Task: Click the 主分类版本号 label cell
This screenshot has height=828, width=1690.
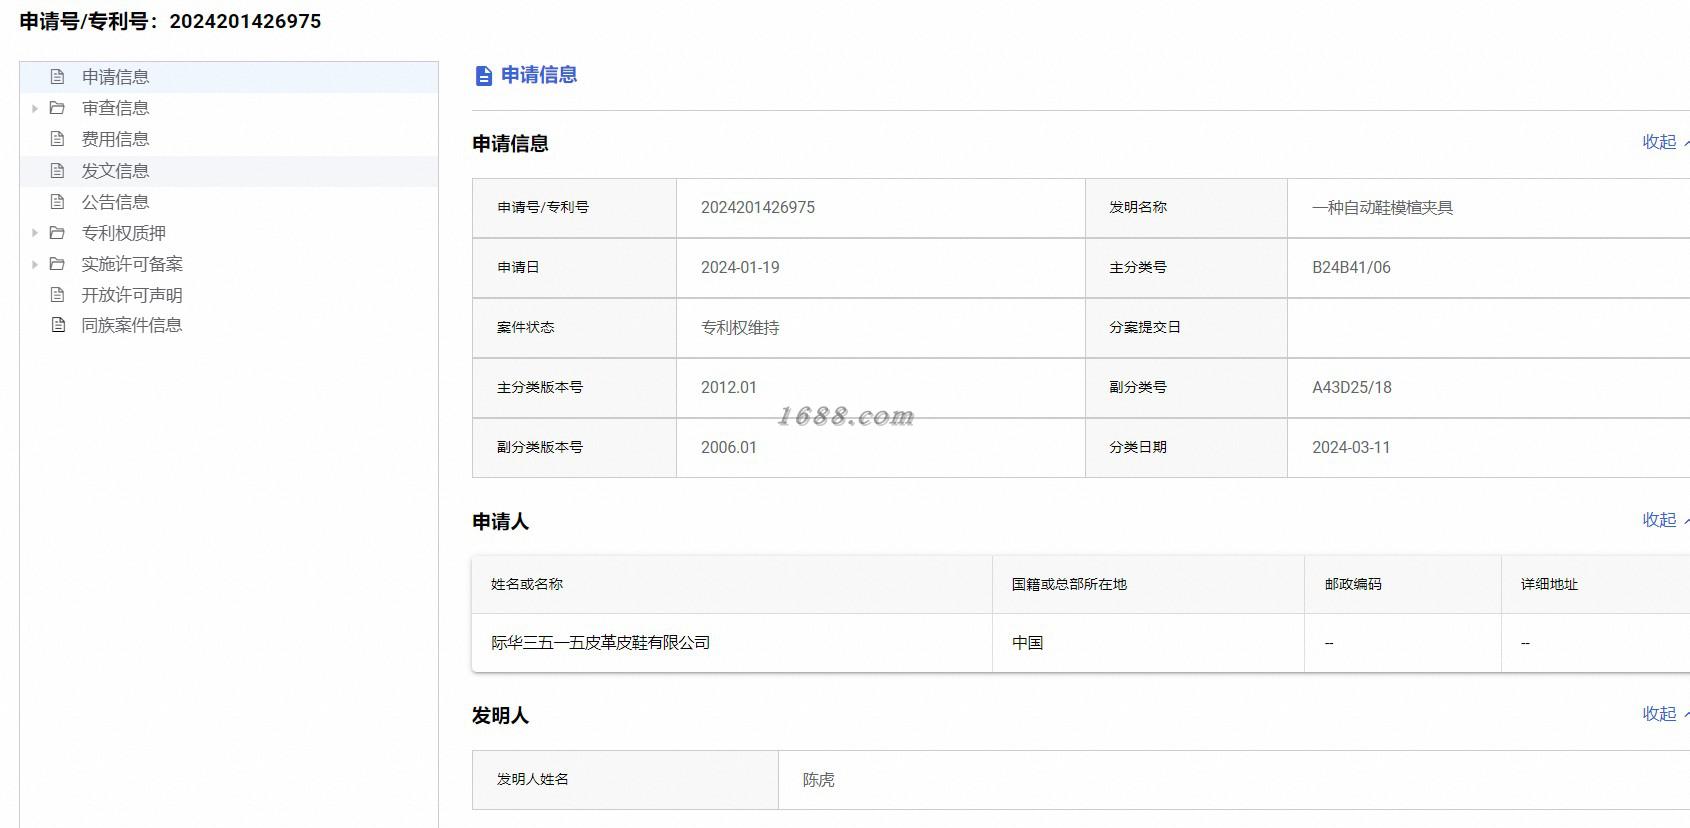Action: point(574,388)
